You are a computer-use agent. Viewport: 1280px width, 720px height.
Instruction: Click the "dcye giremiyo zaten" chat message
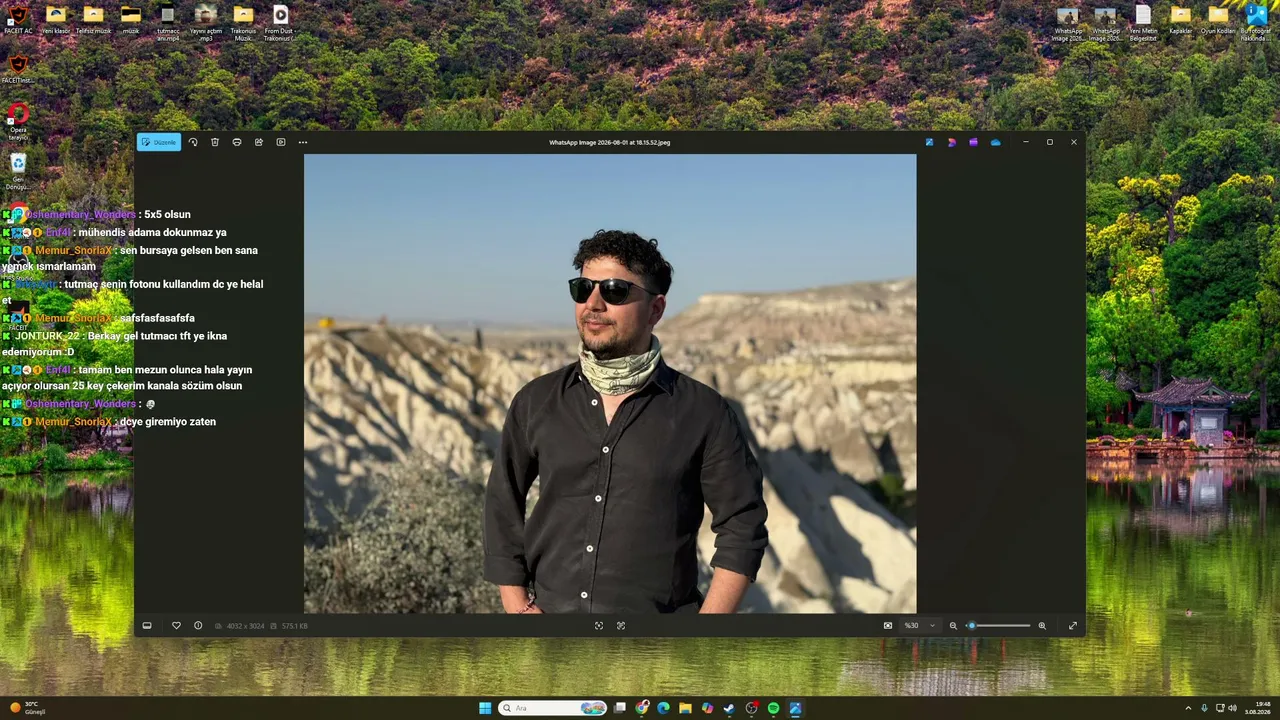click(168, 422)
